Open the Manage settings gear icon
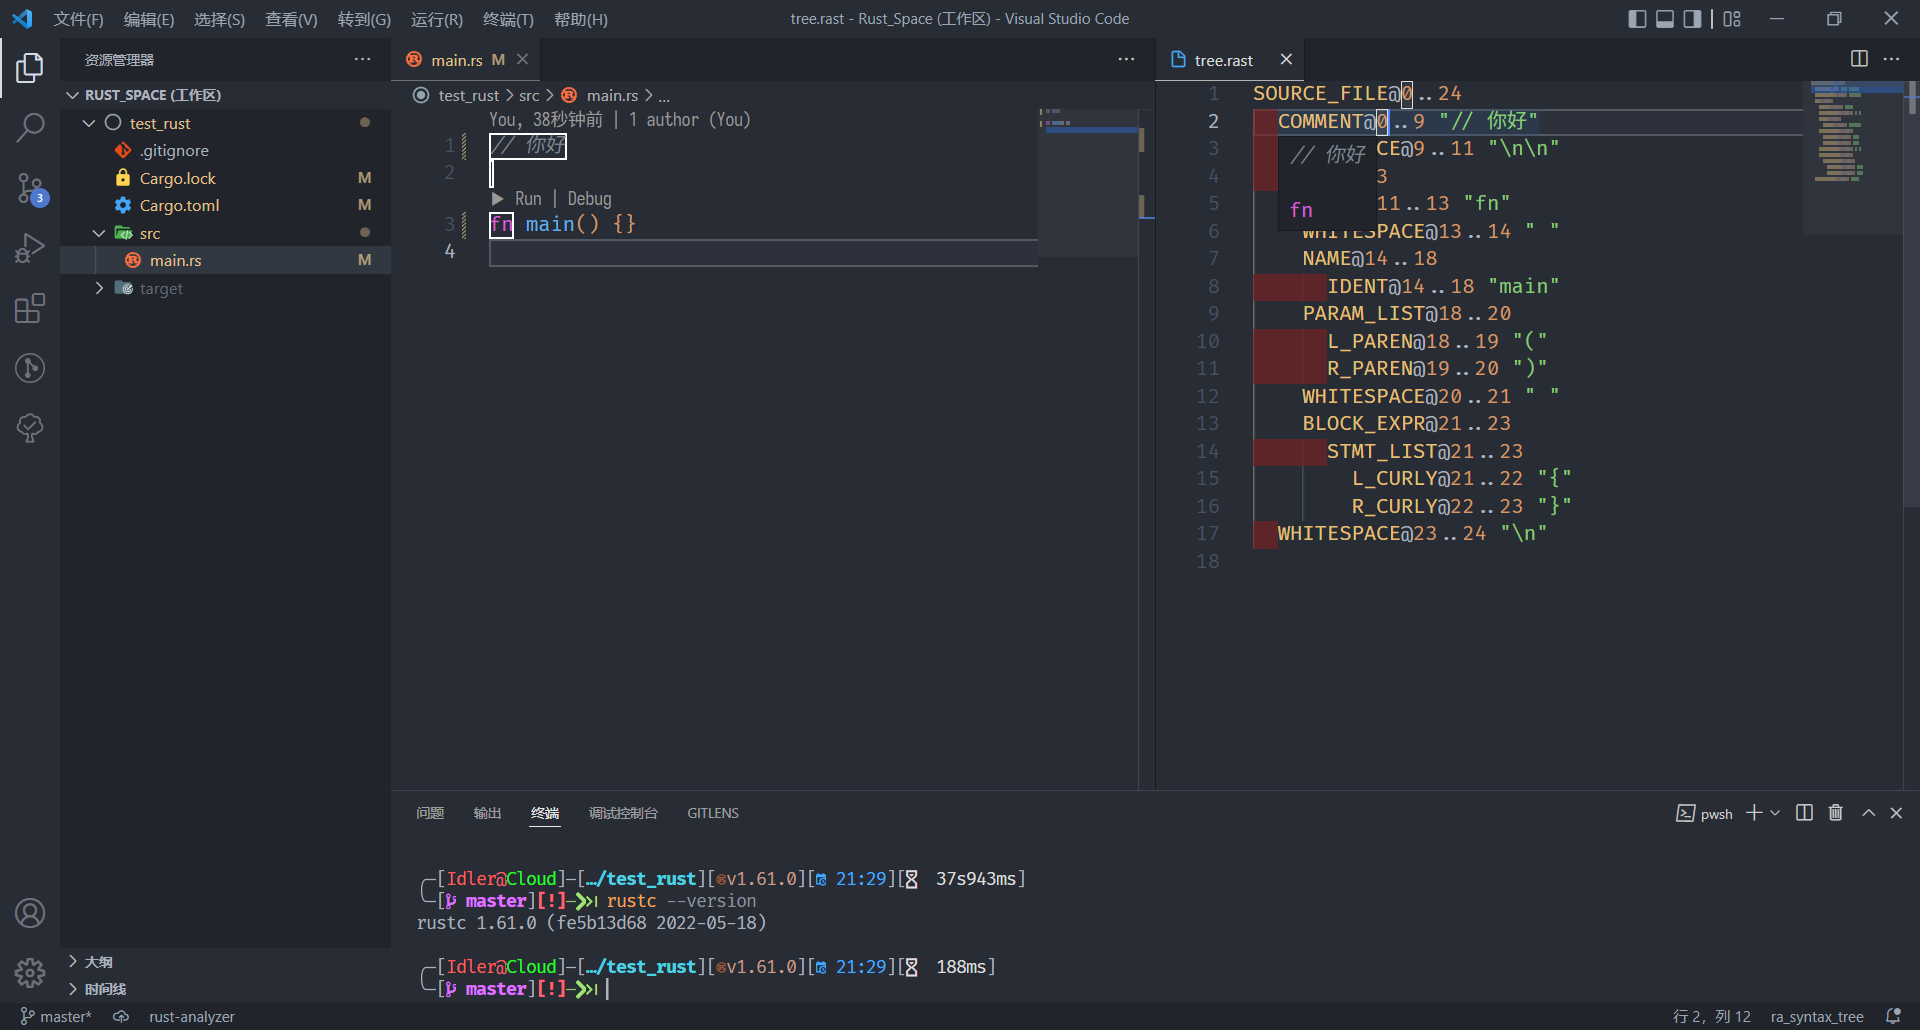 [30, 972]
